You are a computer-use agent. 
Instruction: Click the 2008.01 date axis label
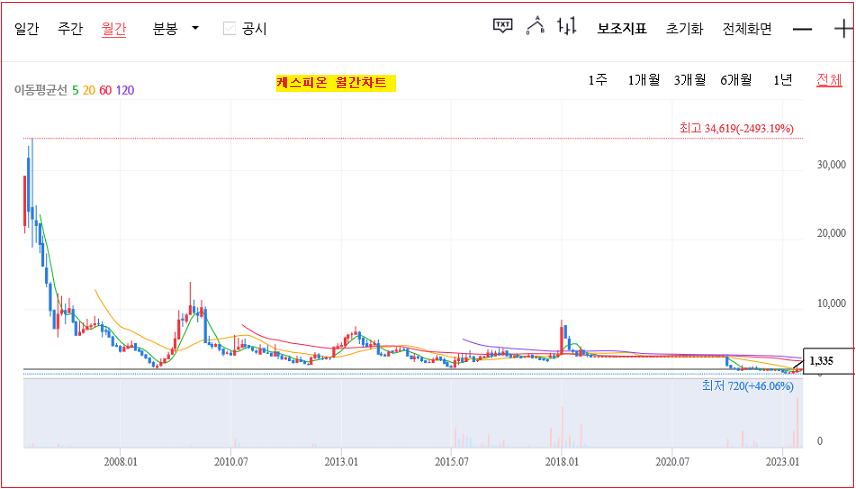[121, 462]
